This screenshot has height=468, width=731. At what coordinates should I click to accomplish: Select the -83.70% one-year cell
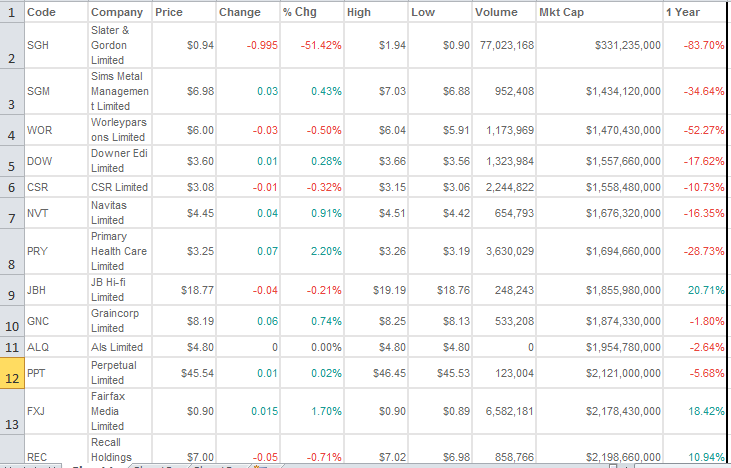click(695, 45)
